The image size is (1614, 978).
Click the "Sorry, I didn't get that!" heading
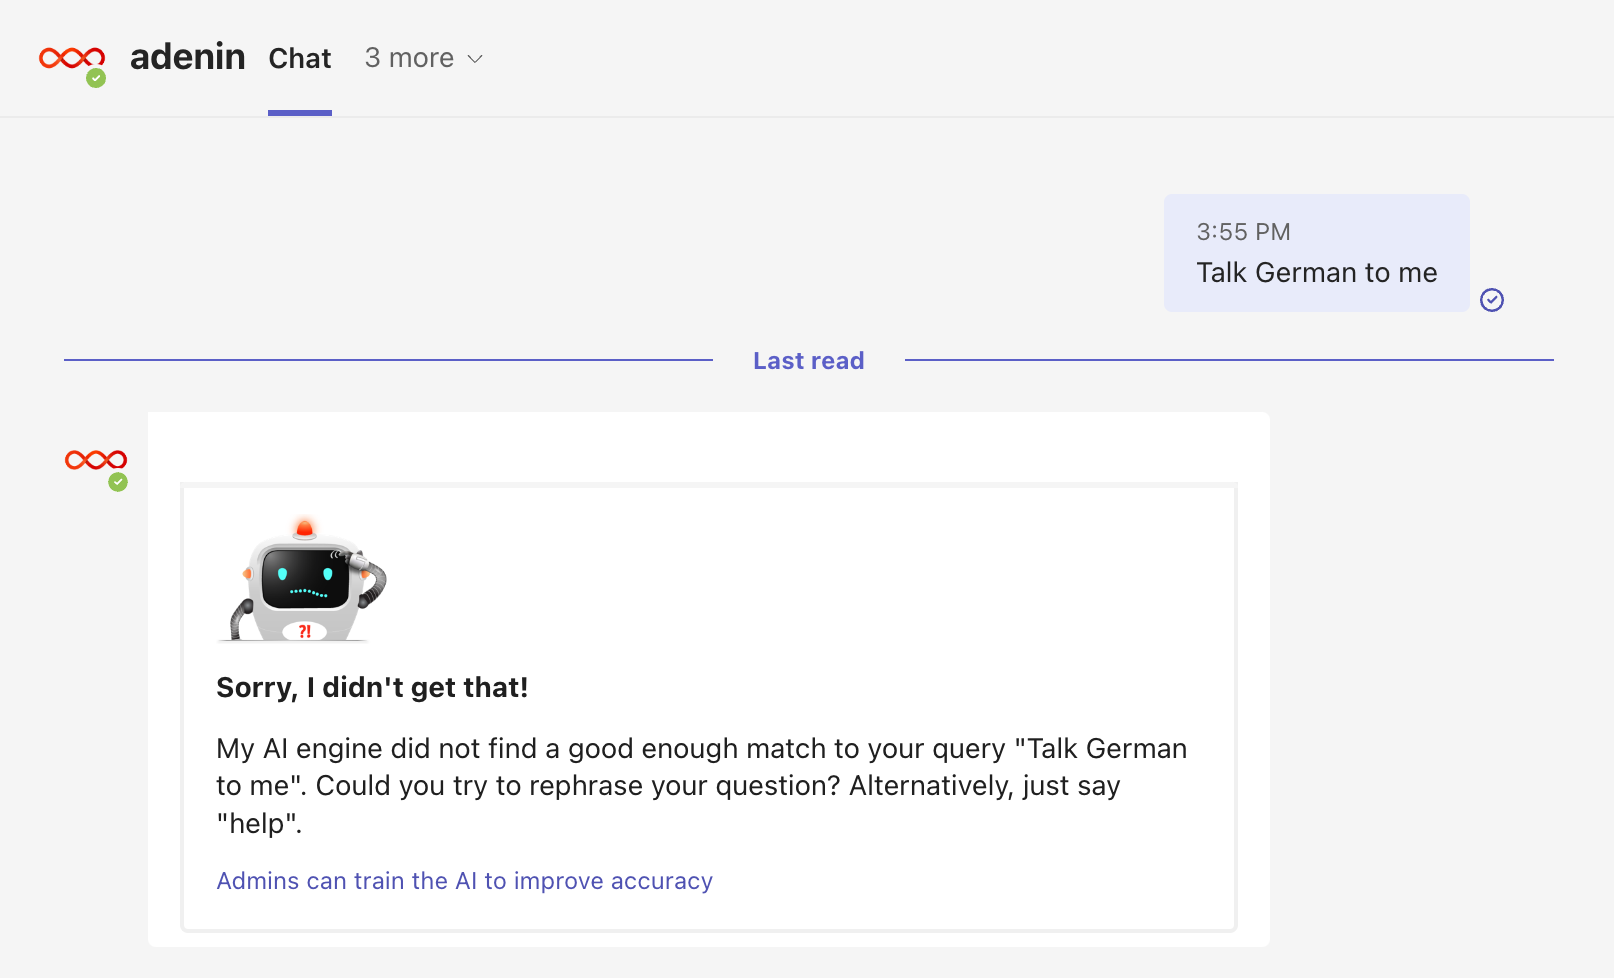coord(372,688)
